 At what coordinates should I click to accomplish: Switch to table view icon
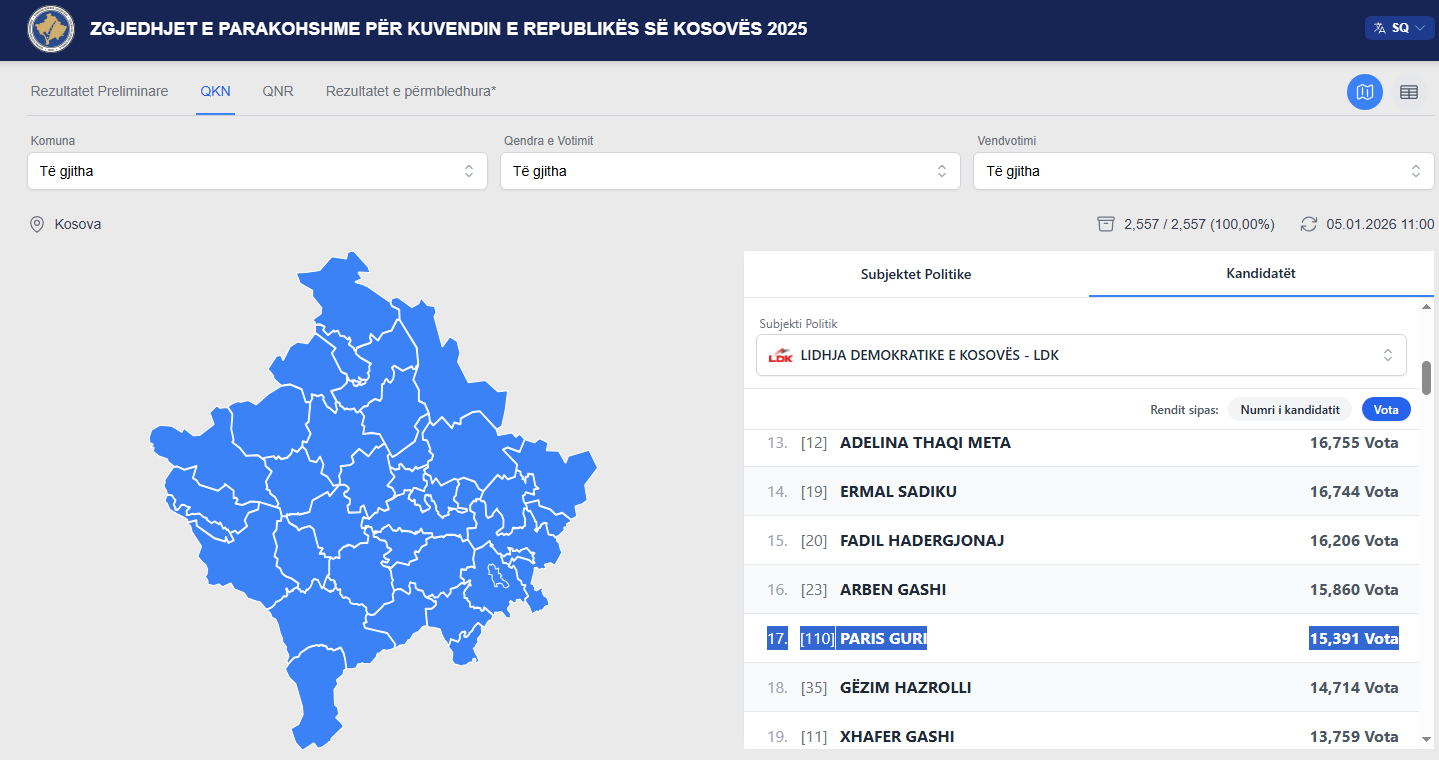click(1409, 92)
